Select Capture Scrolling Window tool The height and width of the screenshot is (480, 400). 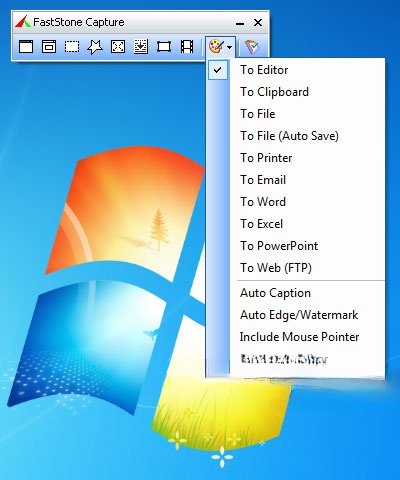(x=141, y=47)
